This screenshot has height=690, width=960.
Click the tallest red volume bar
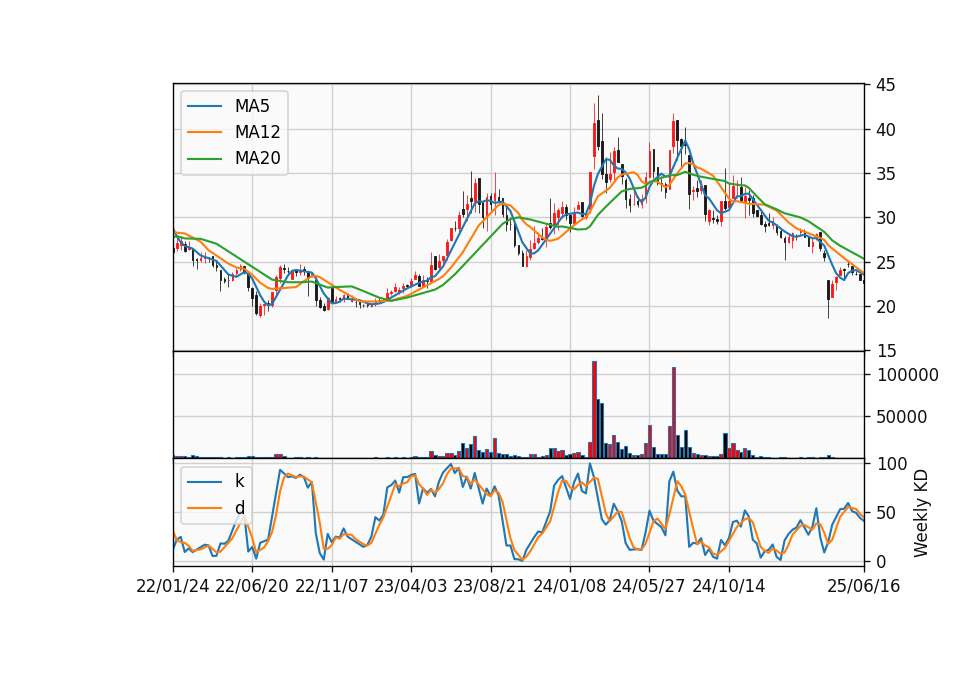(x=594, y=410)
